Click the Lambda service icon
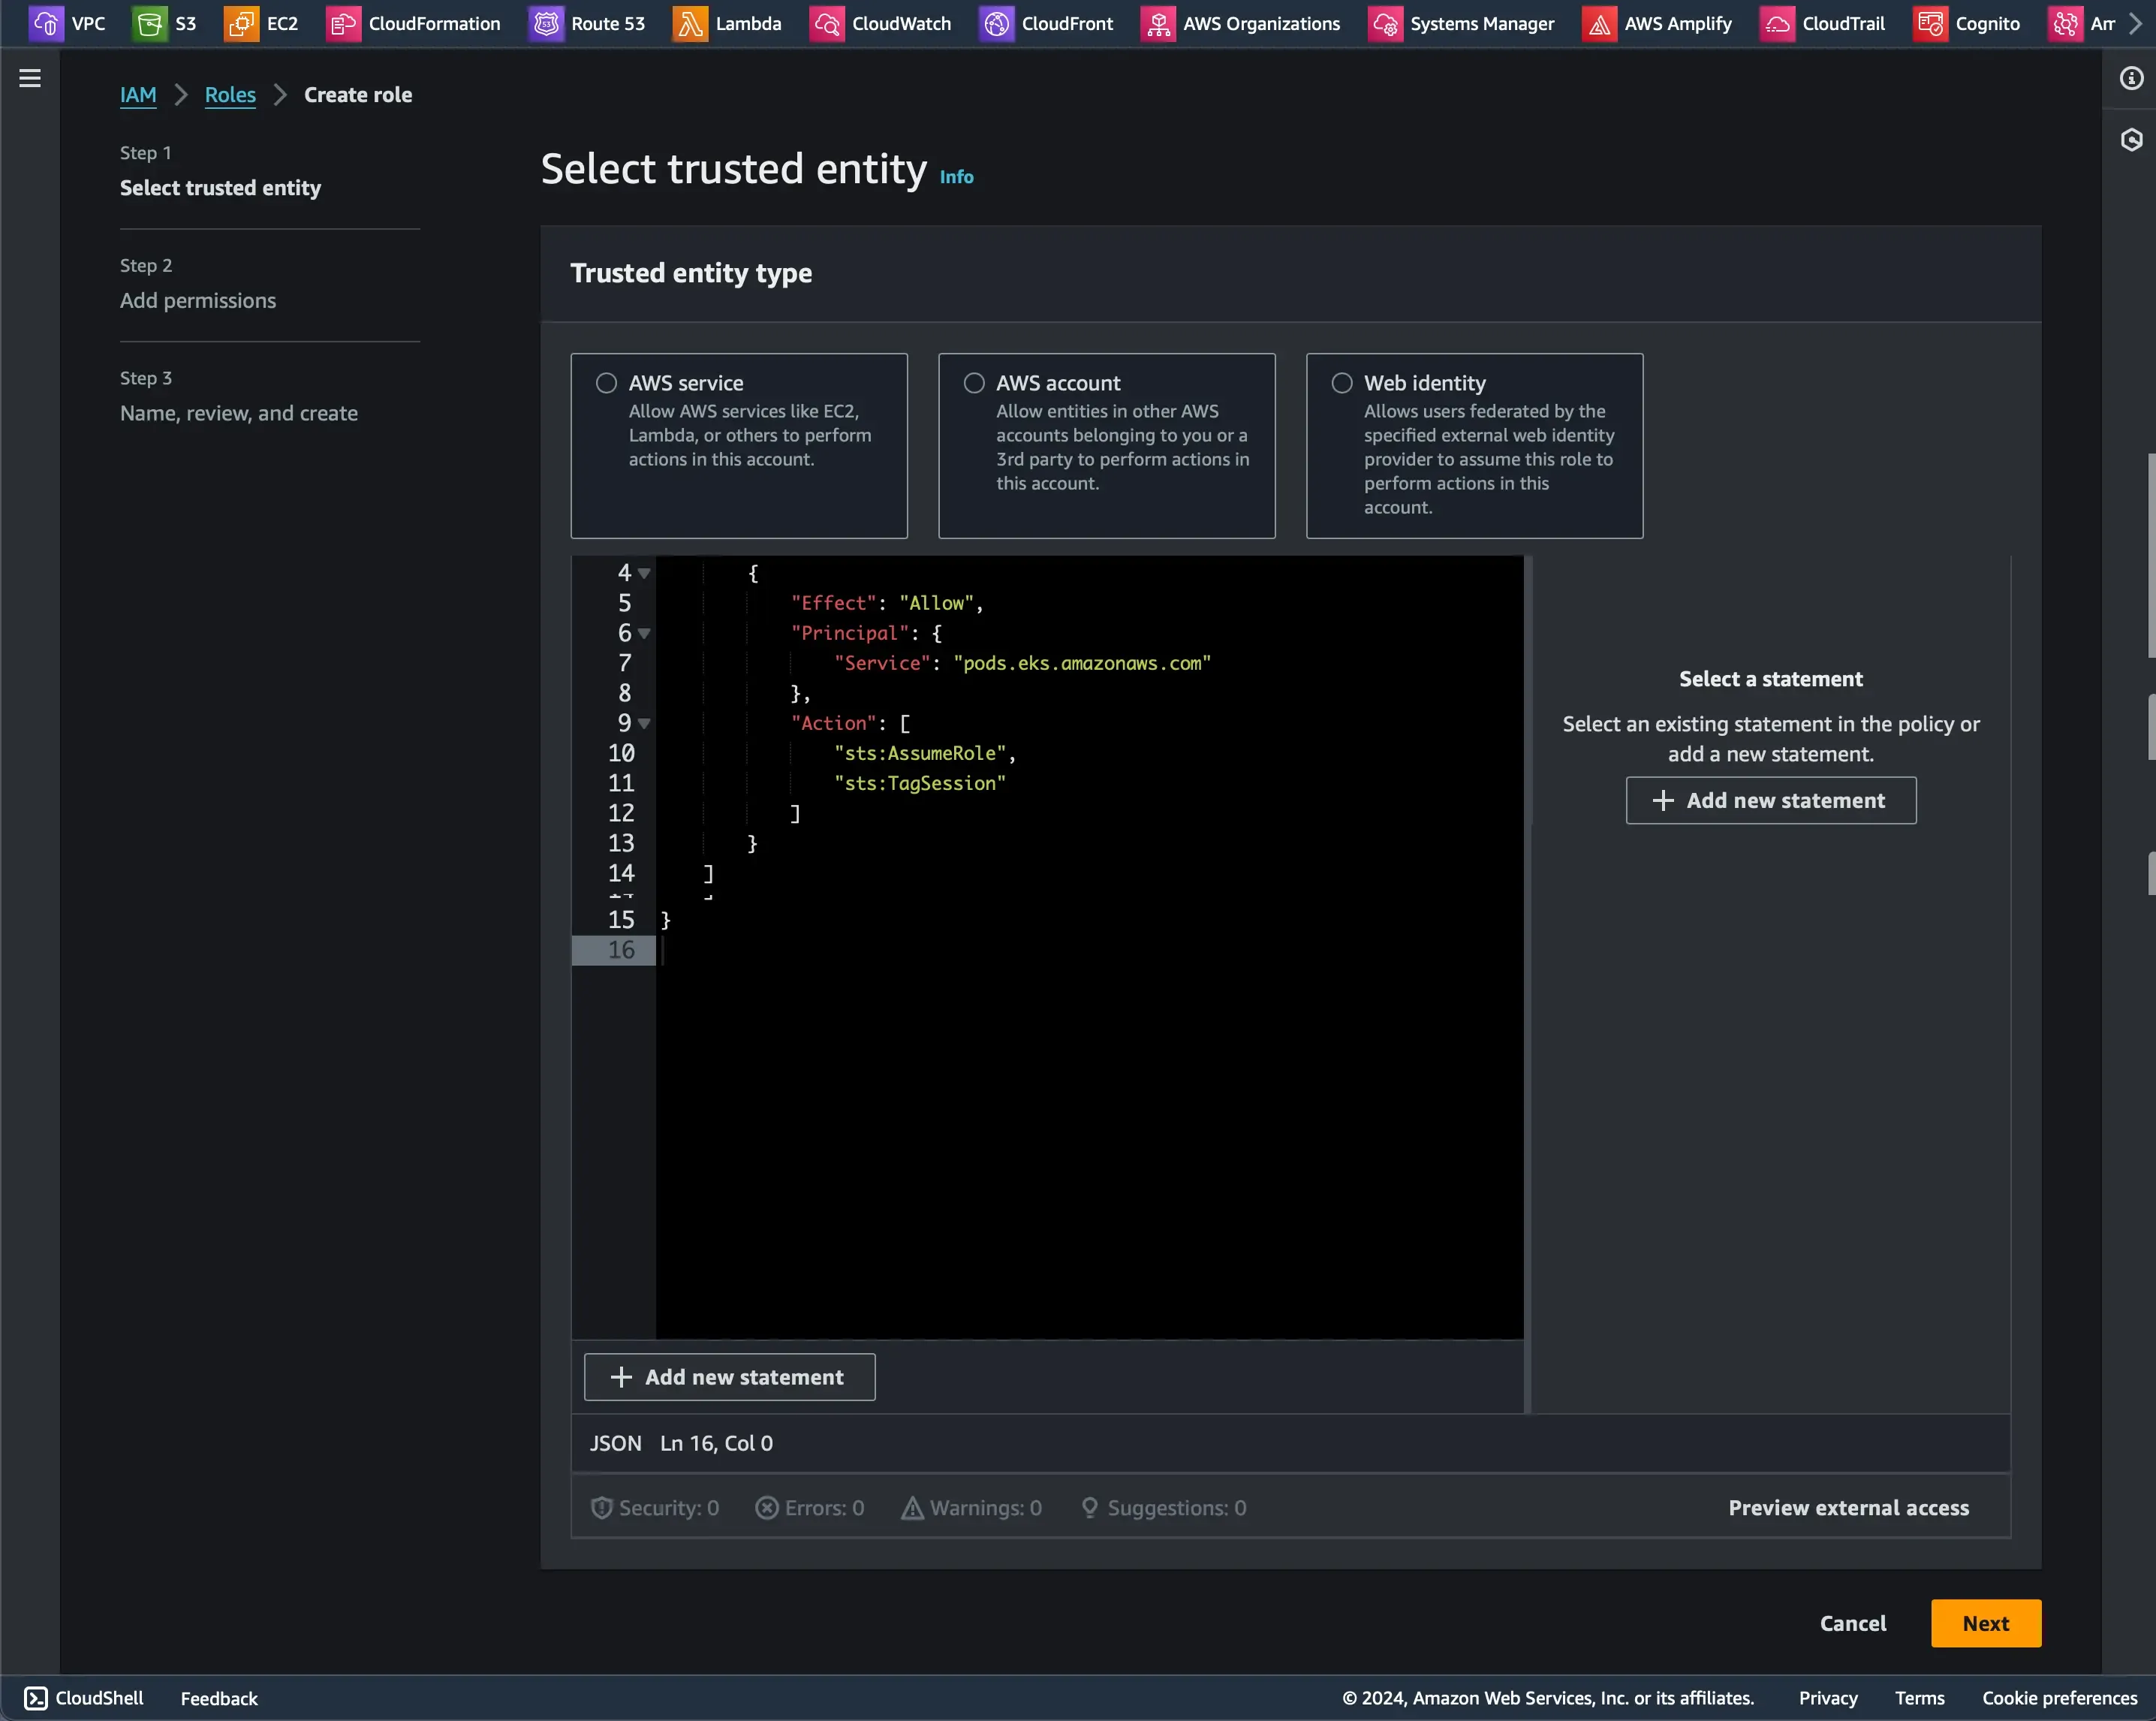Screen dimensions: 2156x1721 [x=690, y=23]
